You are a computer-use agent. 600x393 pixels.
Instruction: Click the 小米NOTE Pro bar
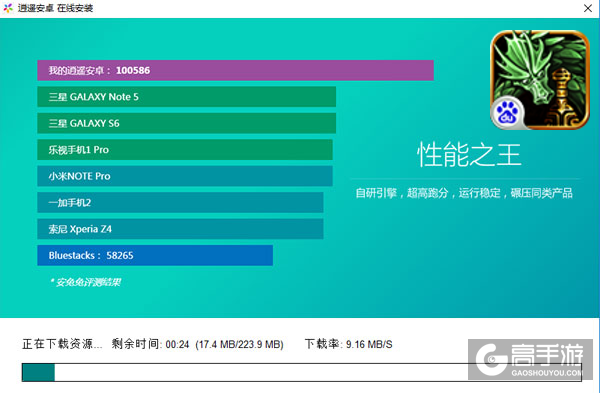(185, 176)
